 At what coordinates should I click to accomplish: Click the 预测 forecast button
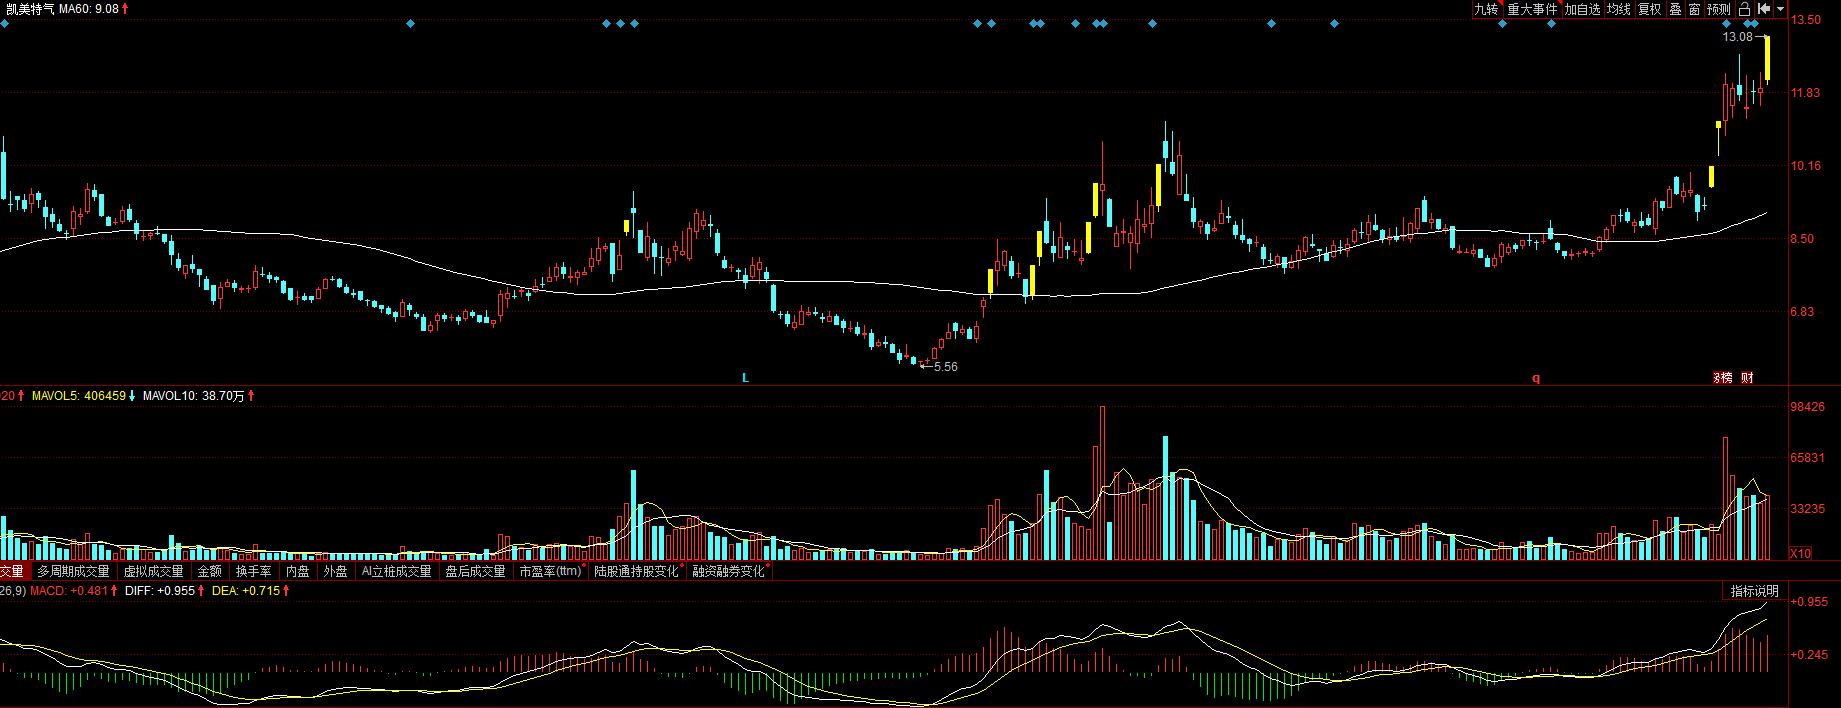coord(1719,9)
